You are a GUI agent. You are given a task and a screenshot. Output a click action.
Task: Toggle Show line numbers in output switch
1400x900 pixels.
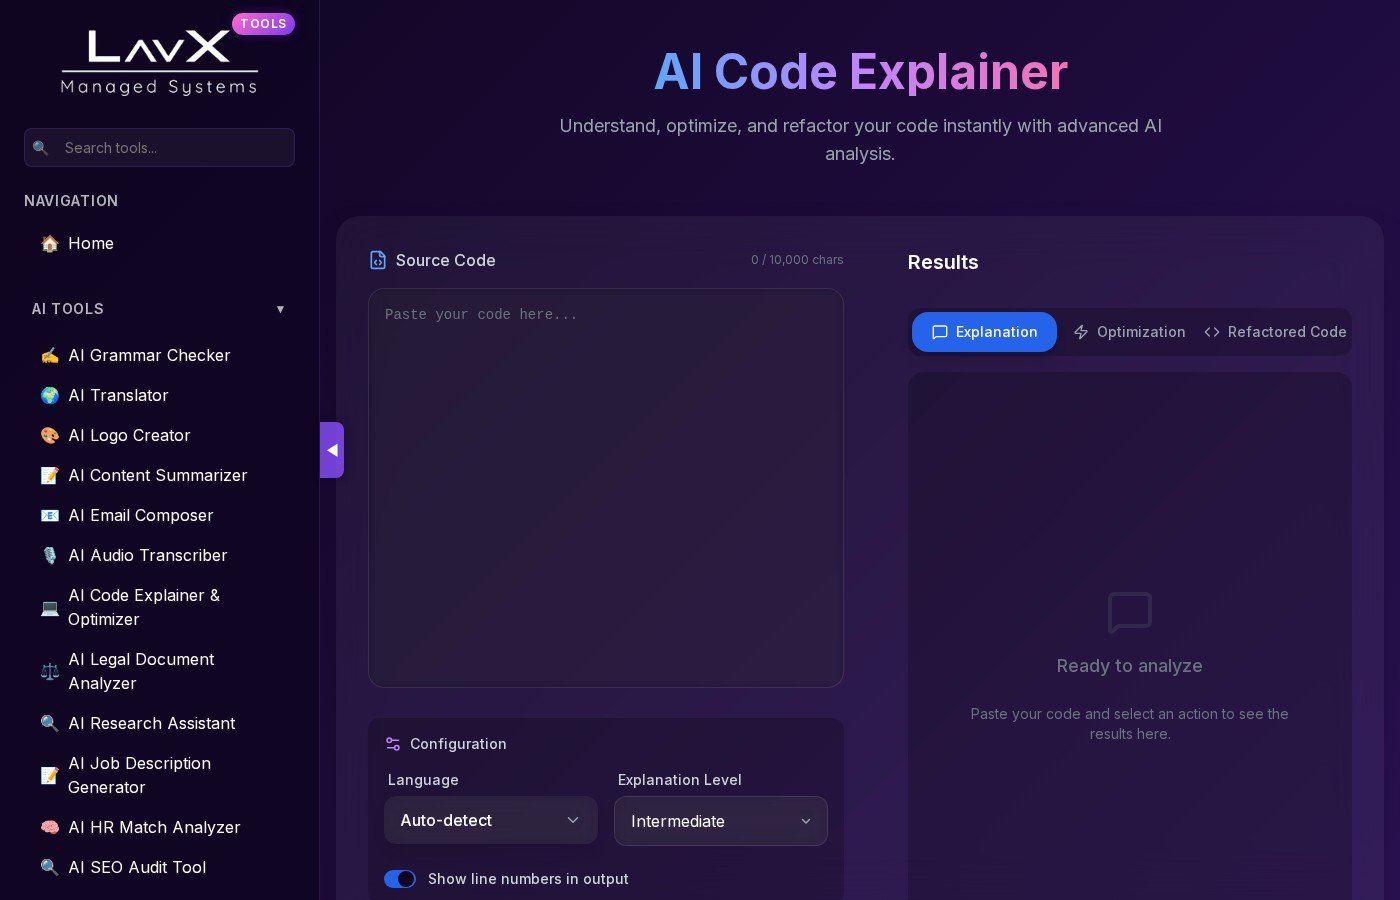[x=400, y=879]
